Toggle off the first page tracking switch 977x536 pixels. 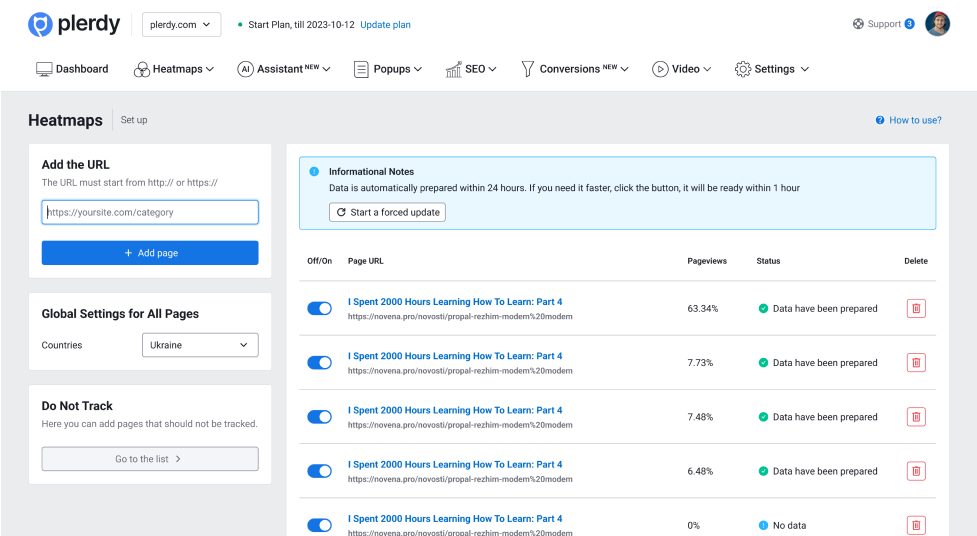pyautogui.click(x=319, y=308)
